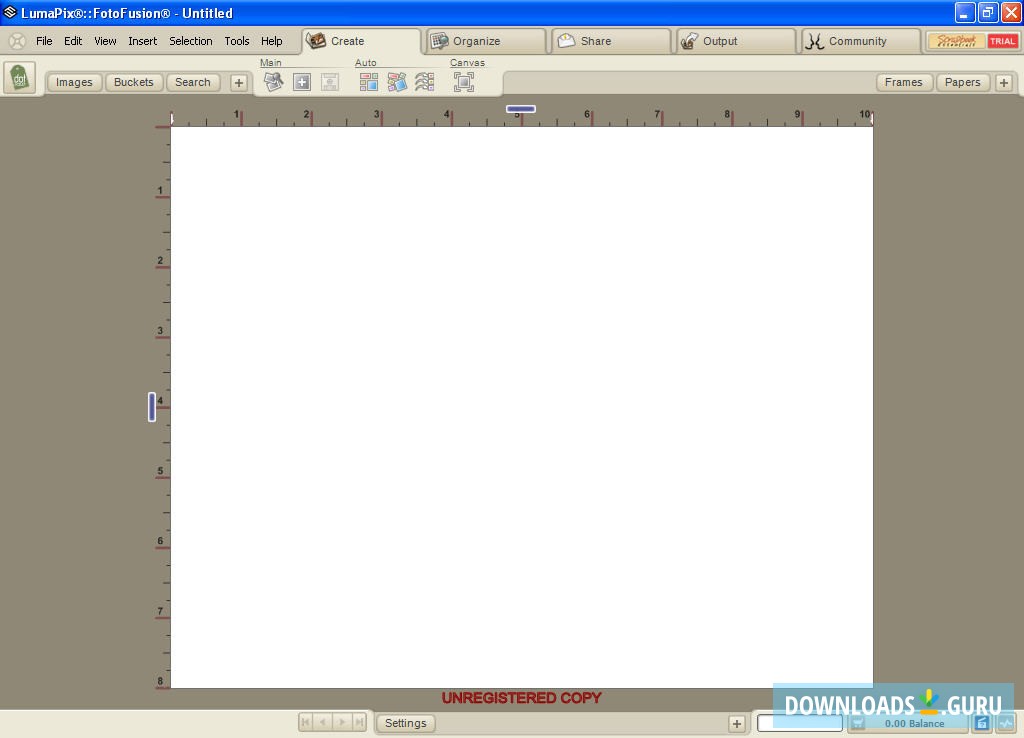The height and width of the screenshot is (738, 1024).
Task: Click the auto scatter collage icon
Action: tap(397, 82)
